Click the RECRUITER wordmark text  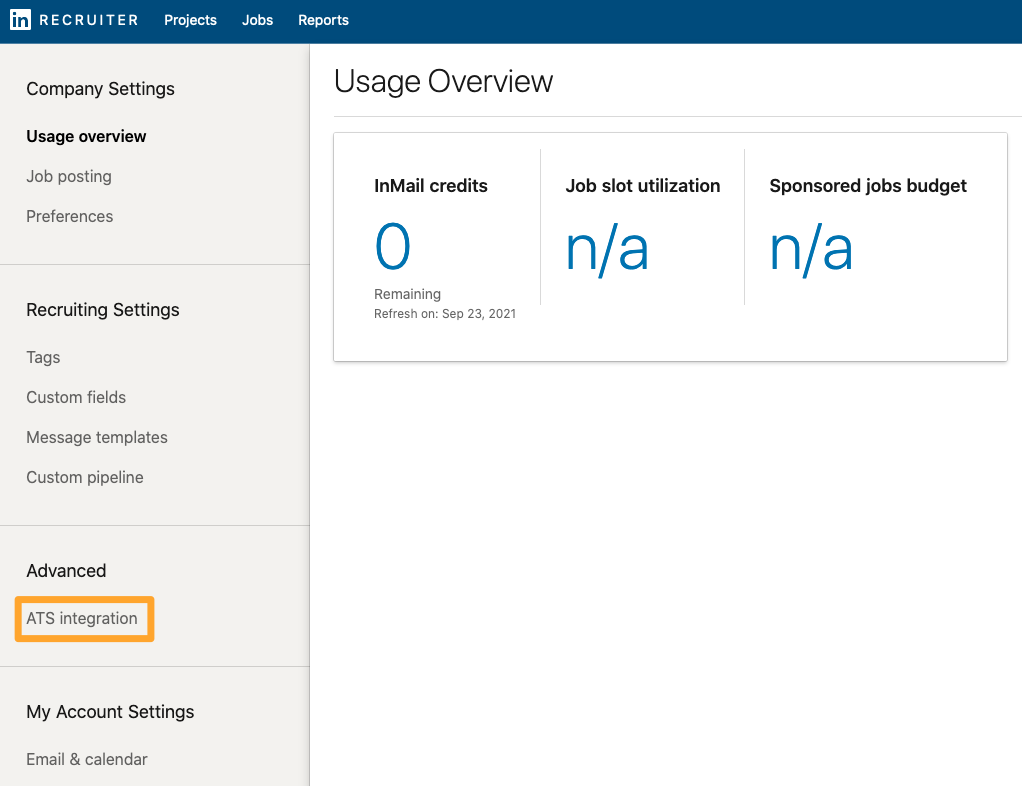point(89,20)
